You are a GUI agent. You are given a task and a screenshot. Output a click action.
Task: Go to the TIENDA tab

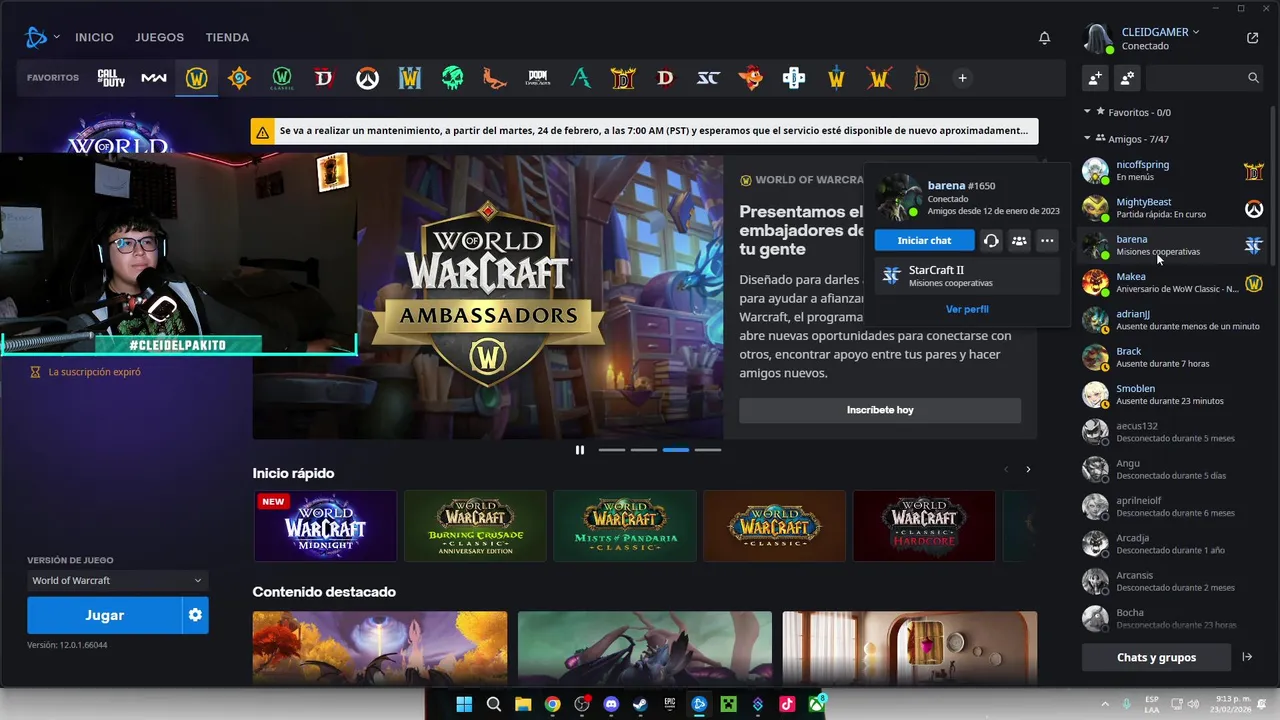click(227, 37)
